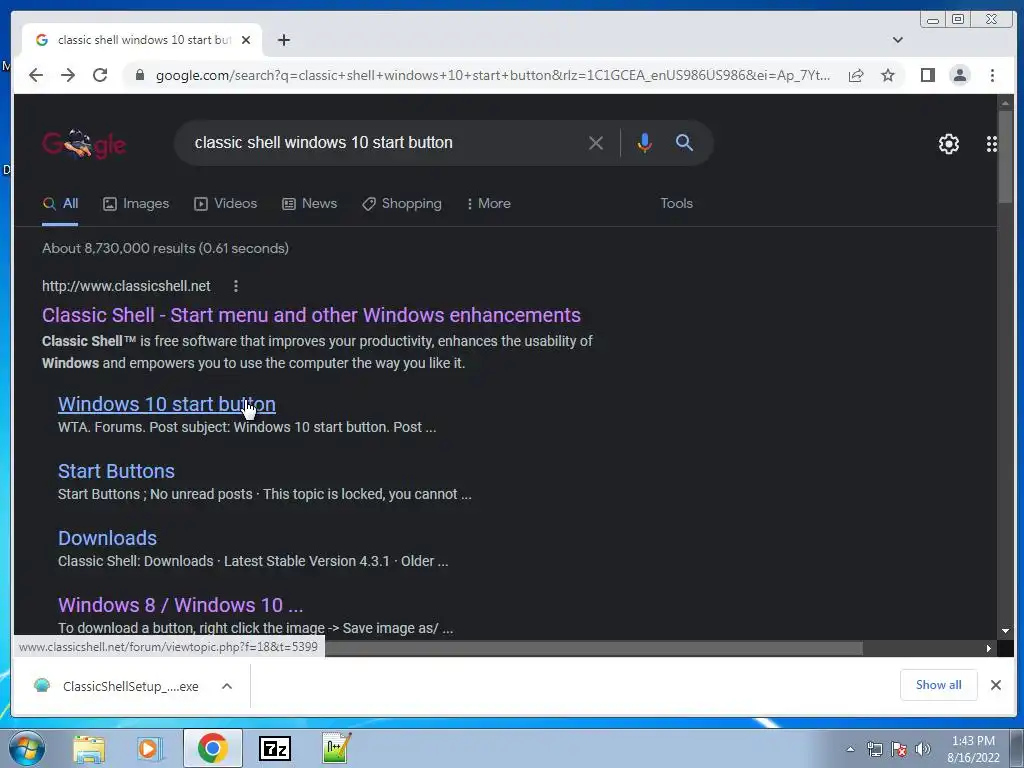This screenshot has height=768, width=1024.
Task: Switch to the Videos tab
Action: click(225, 204)
